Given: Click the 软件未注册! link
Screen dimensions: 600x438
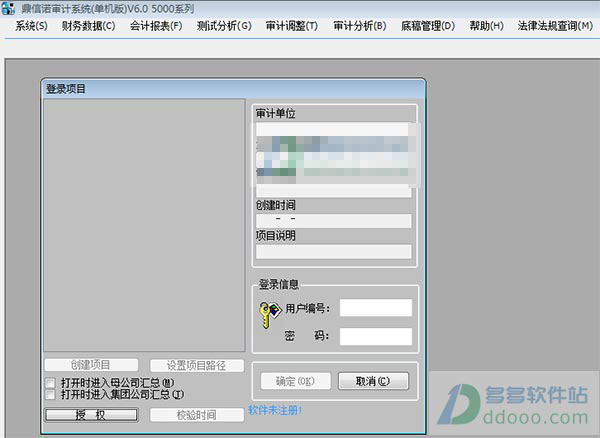Looking at the screenshot, I should pyautogui.click(x=275, y=410).
